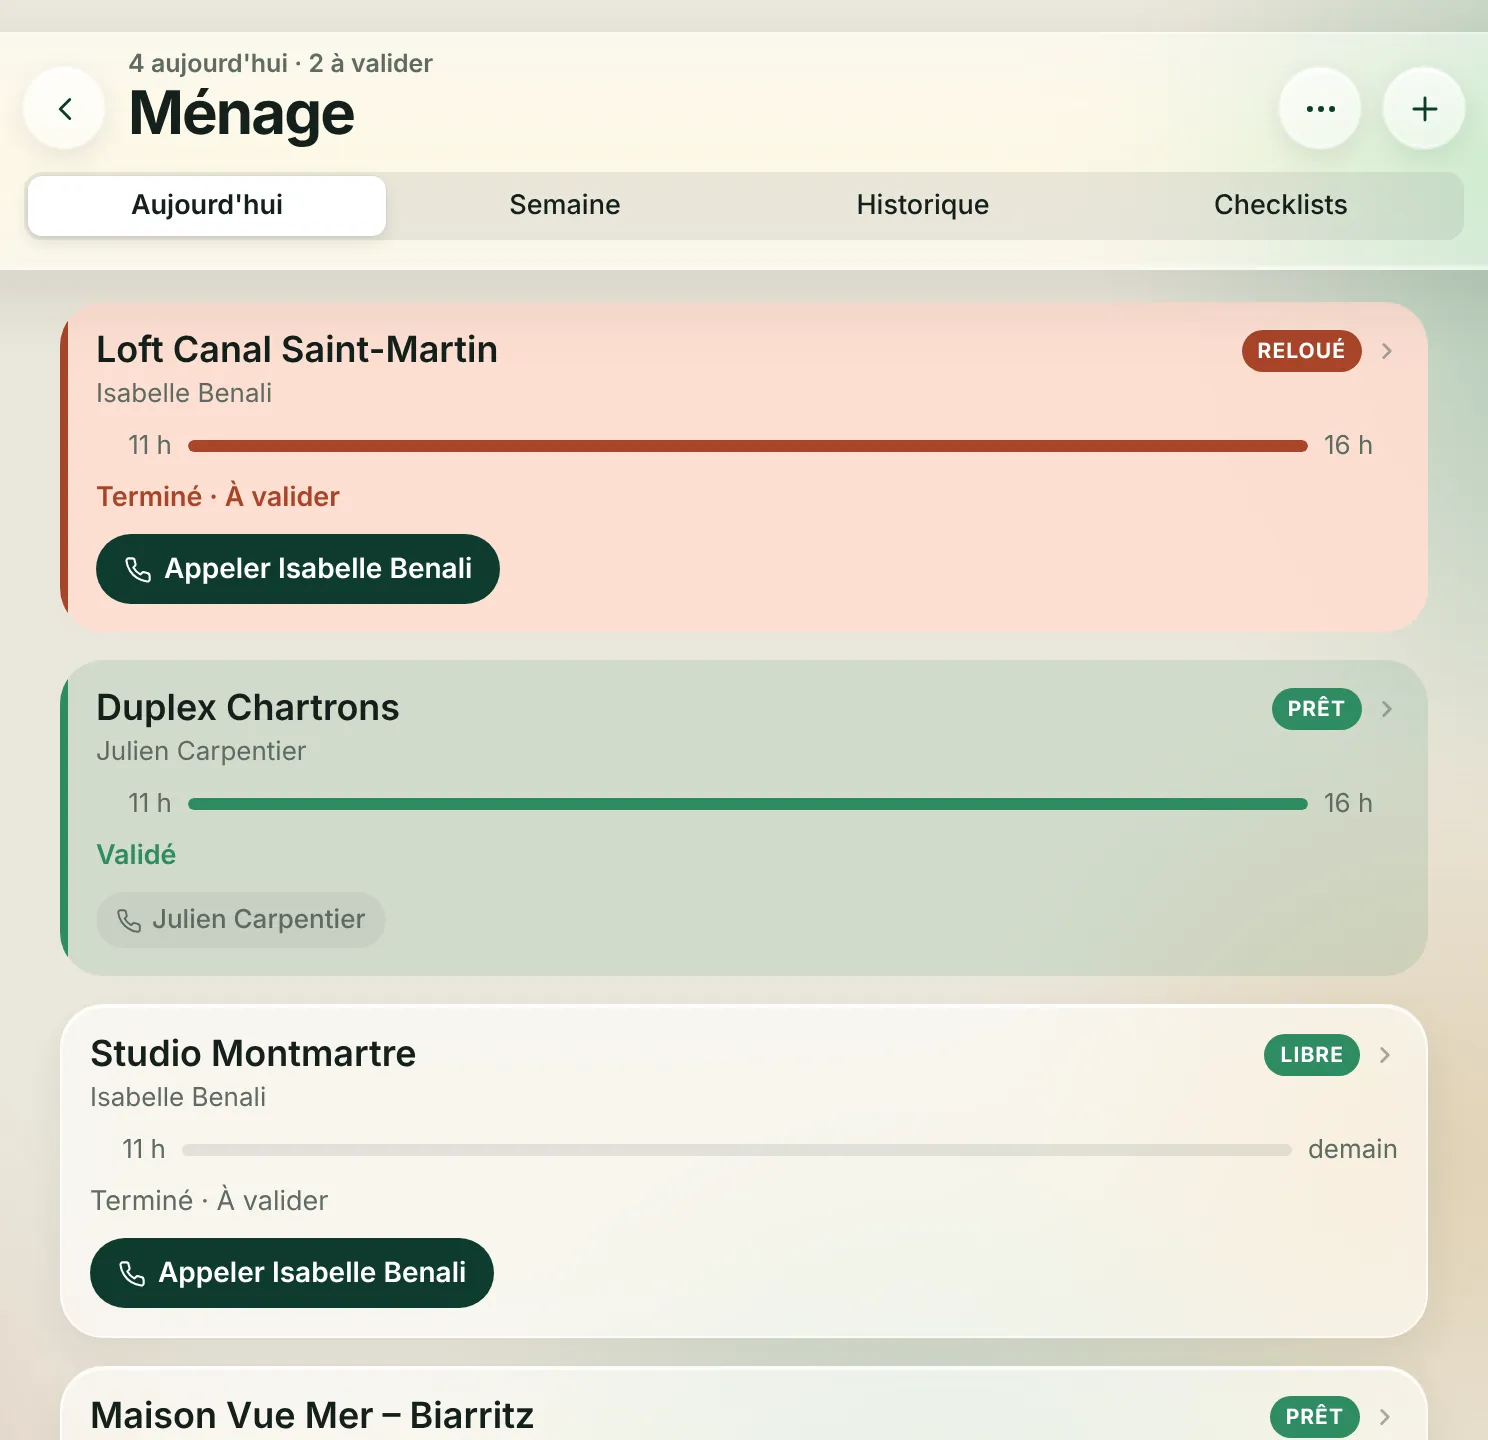Click phone icon in Studio Montmartre call button
The width and height of the screenshot is (1488, 1440).
(132, 1273)
